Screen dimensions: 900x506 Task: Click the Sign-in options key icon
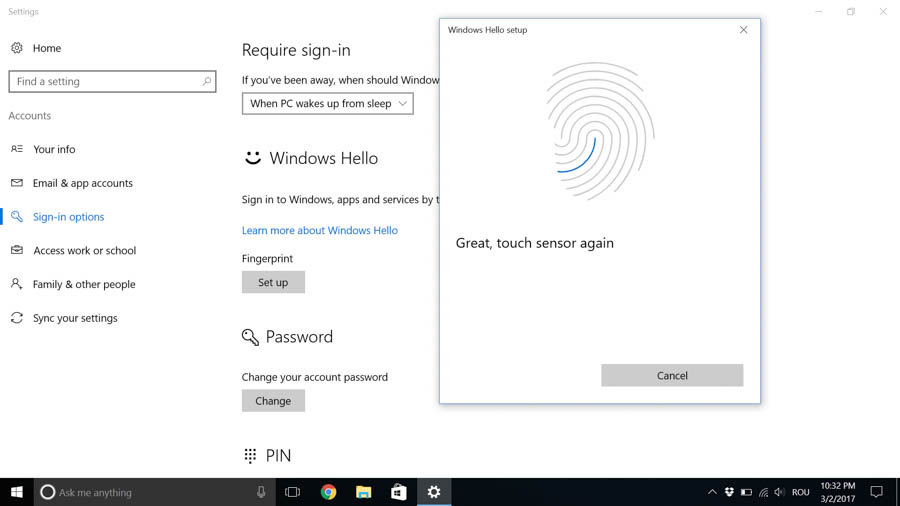(x=17, y=216)
